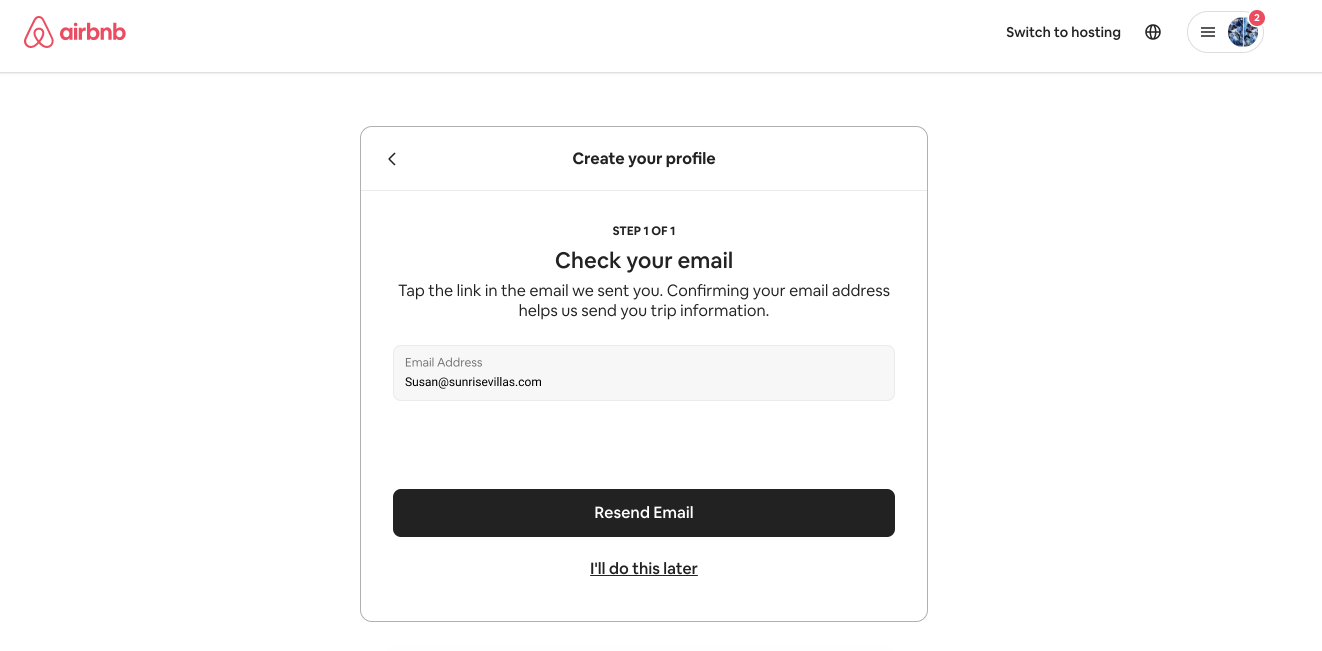This screenshot has width=1322, height=651.
Task: Click the red notification badge showing 2
Action: pos(1257,18)
